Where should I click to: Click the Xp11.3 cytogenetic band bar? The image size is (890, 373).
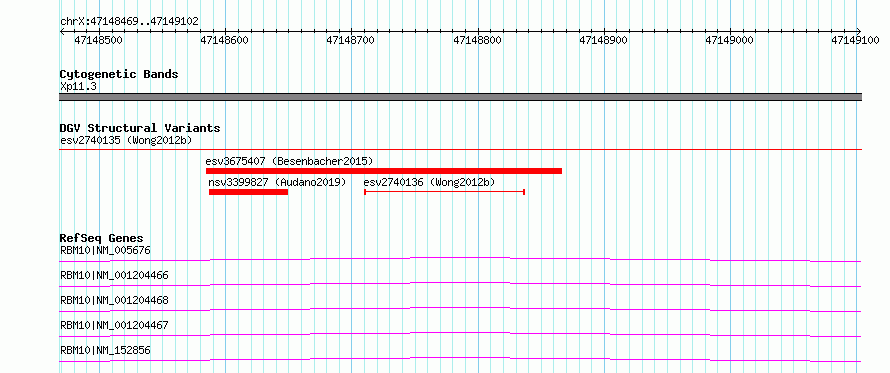(460, 97)
